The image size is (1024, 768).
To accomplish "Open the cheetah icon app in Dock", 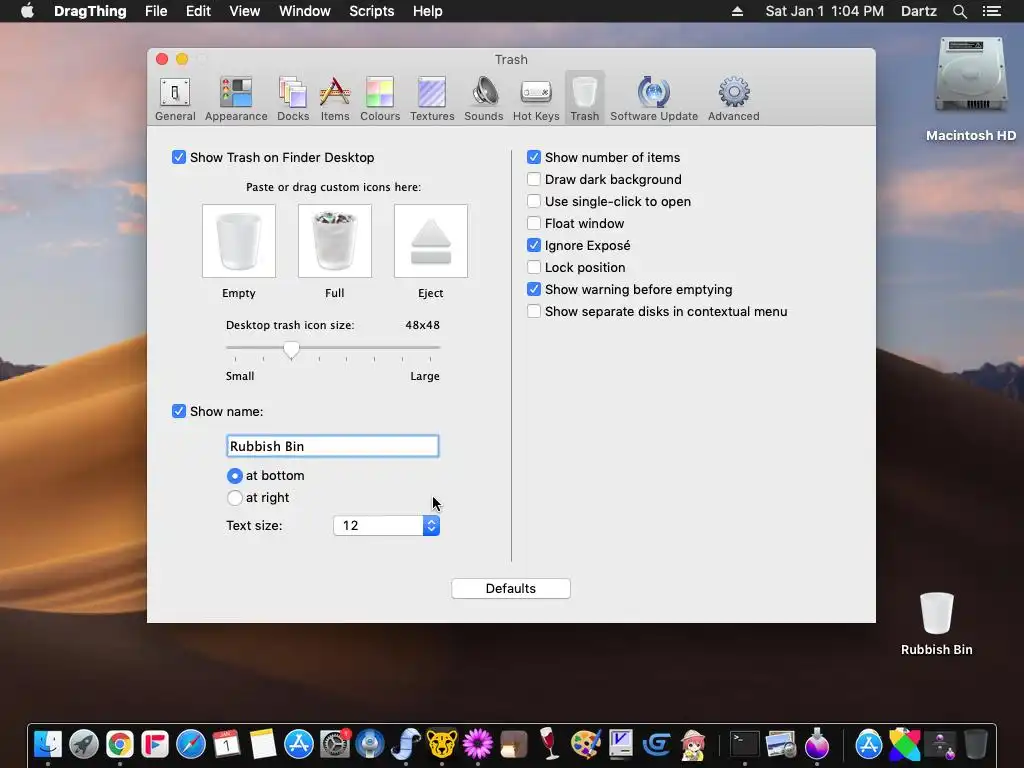I will [x=442, y=744].
